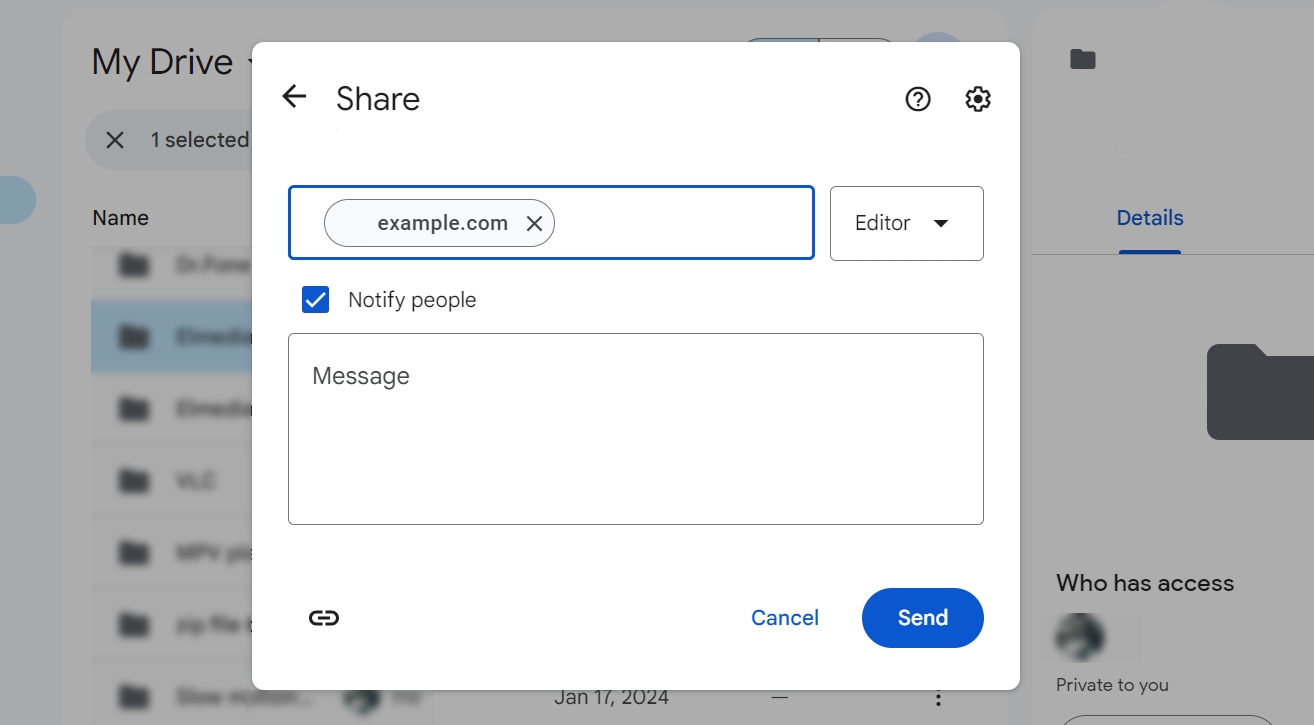Viewport: 1314px width, 725px height.
Task: Click the Copy link icon
Action: 323,617
